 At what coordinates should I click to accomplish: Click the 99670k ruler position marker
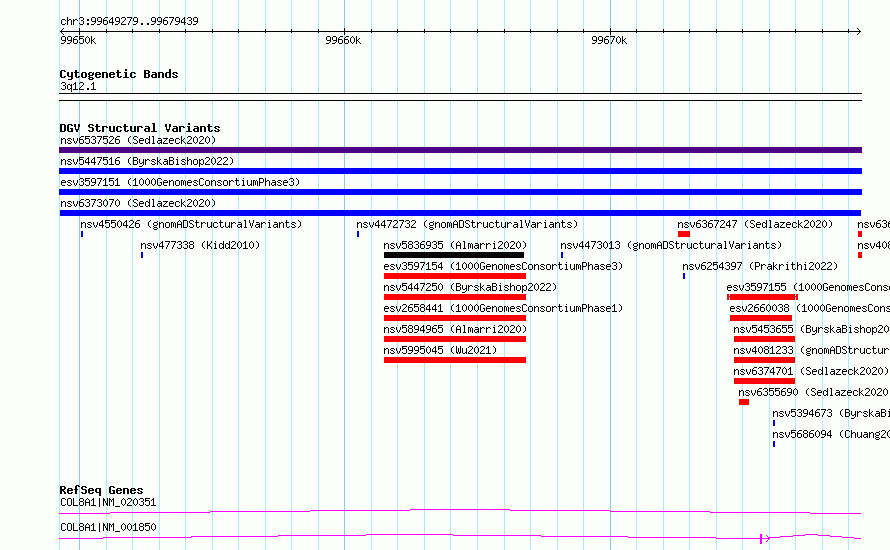(609, 40)
